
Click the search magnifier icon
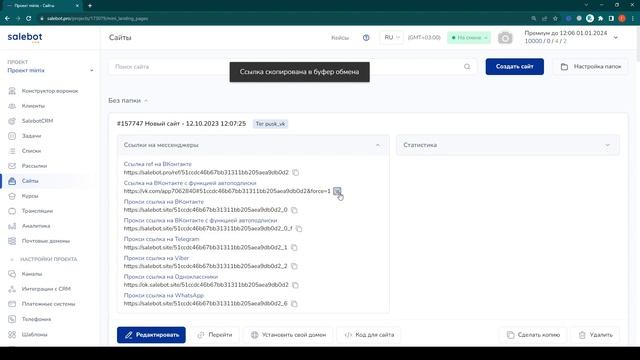(467, 67)
